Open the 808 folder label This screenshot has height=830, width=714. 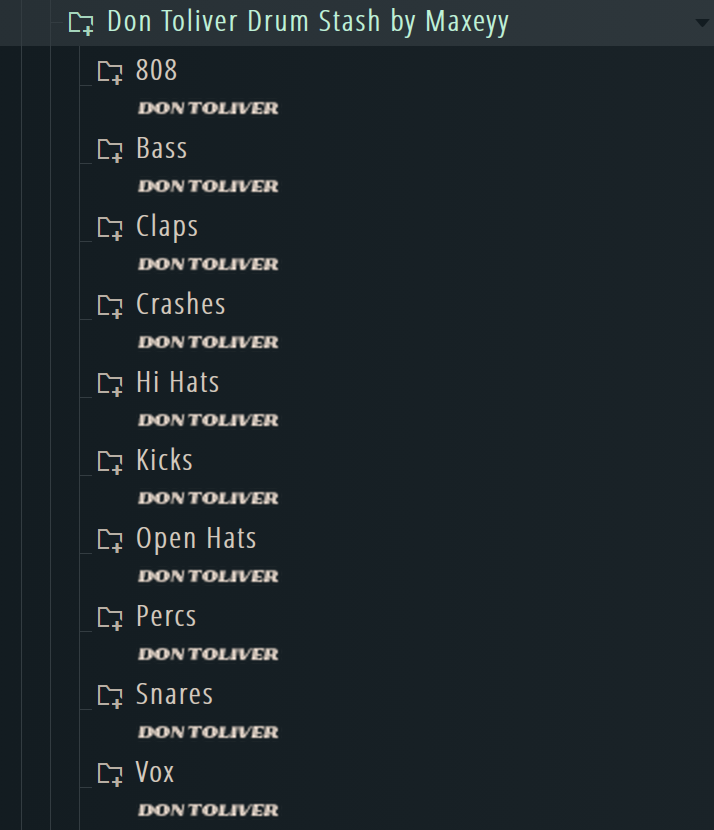click(156, 70)
